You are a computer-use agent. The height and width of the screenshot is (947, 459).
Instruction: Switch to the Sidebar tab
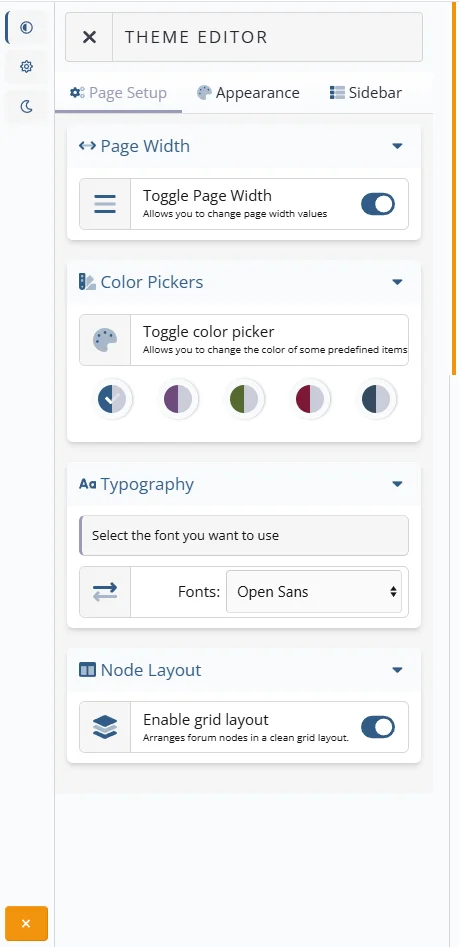click(x=366, y=93)
